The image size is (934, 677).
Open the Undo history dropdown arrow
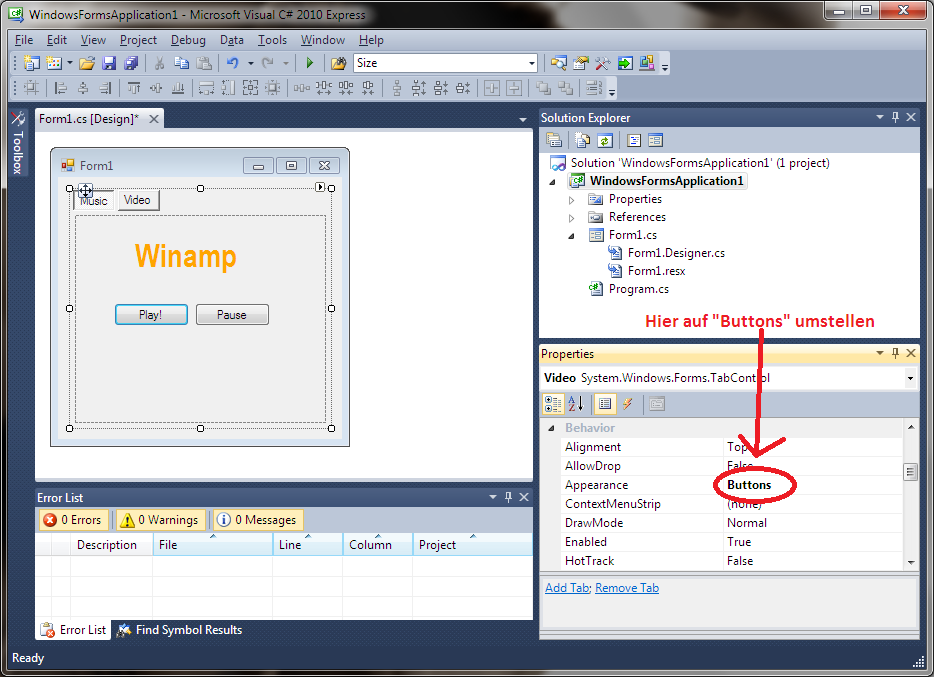(x=251, y=63)
